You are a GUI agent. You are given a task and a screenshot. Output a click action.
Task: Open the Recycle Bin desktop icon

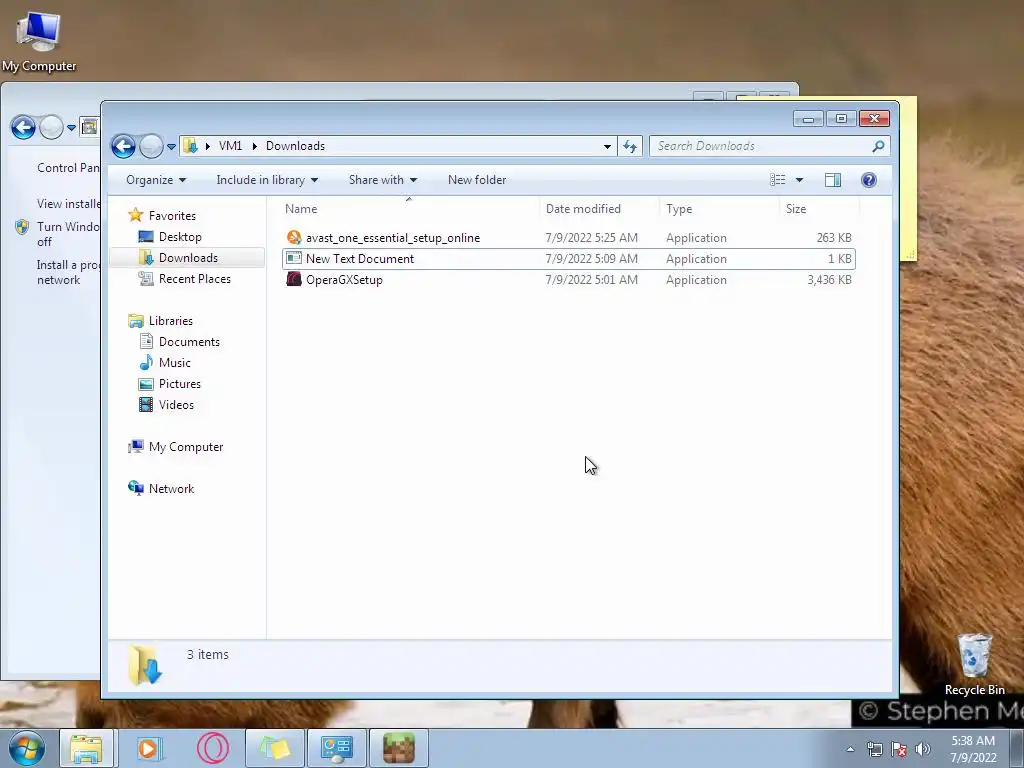click(x=974, y=663)
